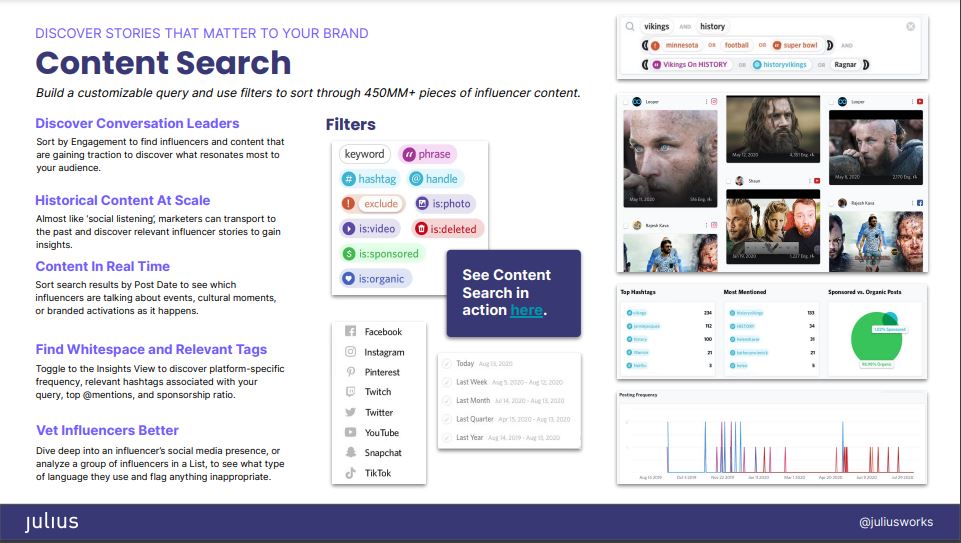Viewport: 961px width, 543px height.
Task: Select the Last Year check circle
Action: tap(447, 438)
